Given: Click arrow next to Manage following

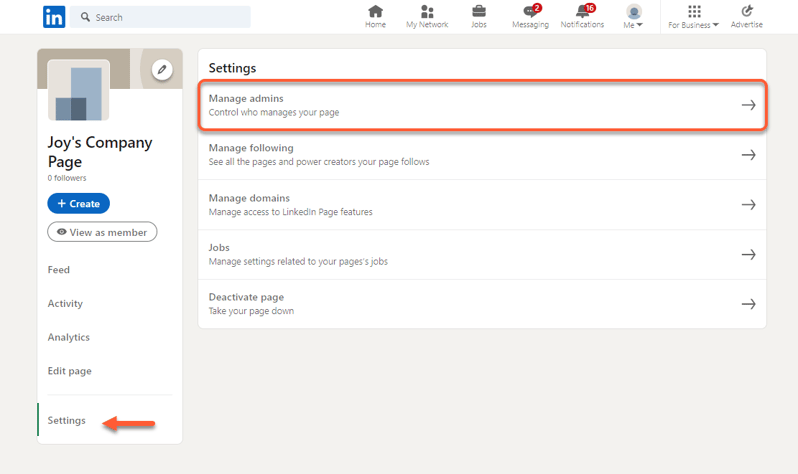Looking at the screenshot, I should pyautogui.click(x=747, y=155).
